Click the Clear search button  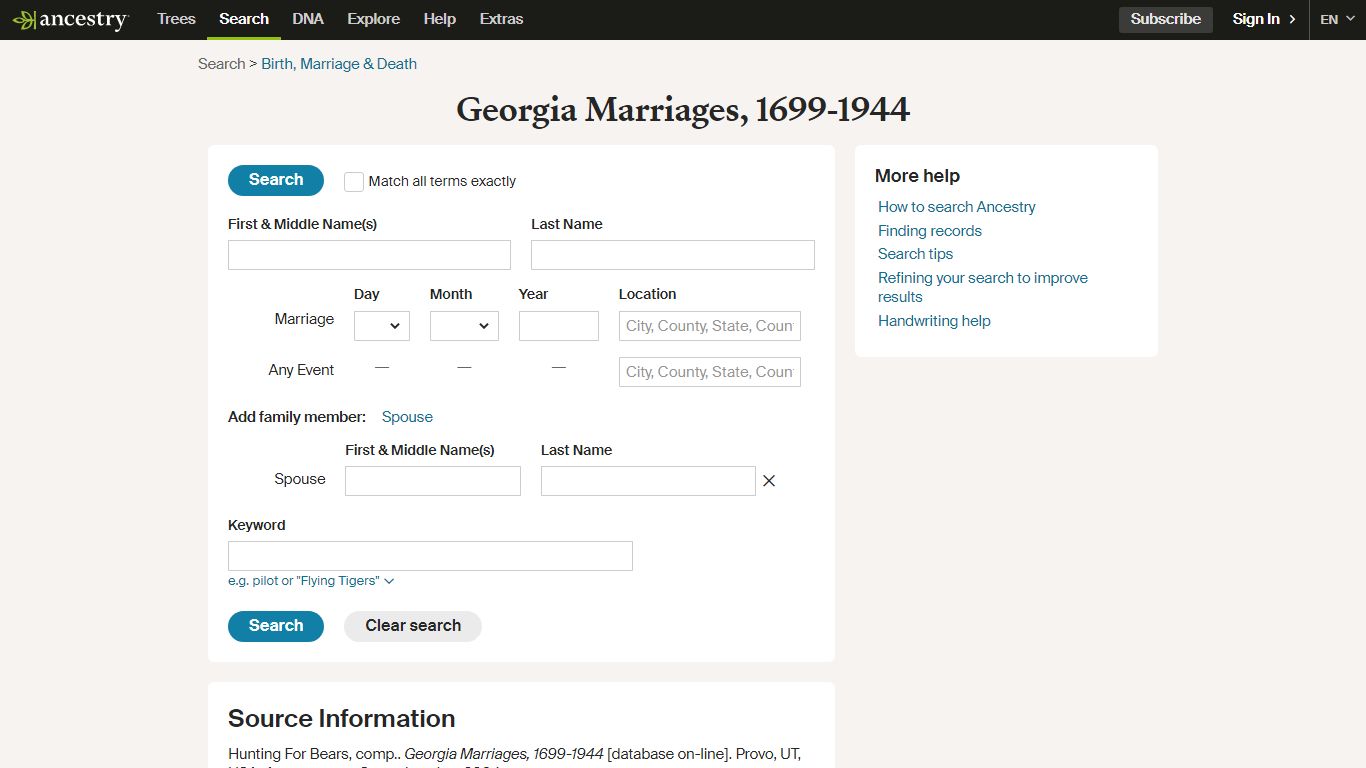pyautogui.click(x=413, y=626)
